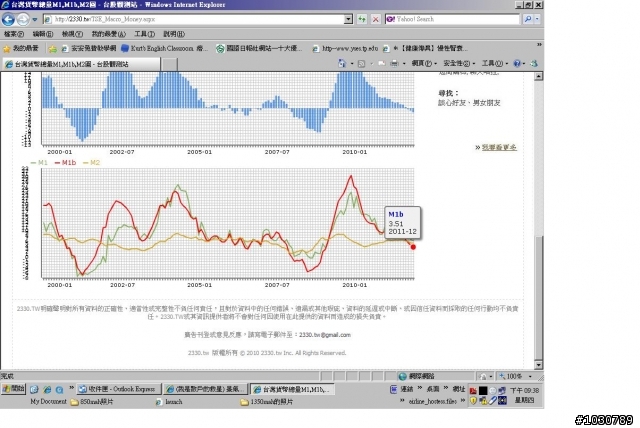Open the search provider dropdown arrow

tap(537, 19)
